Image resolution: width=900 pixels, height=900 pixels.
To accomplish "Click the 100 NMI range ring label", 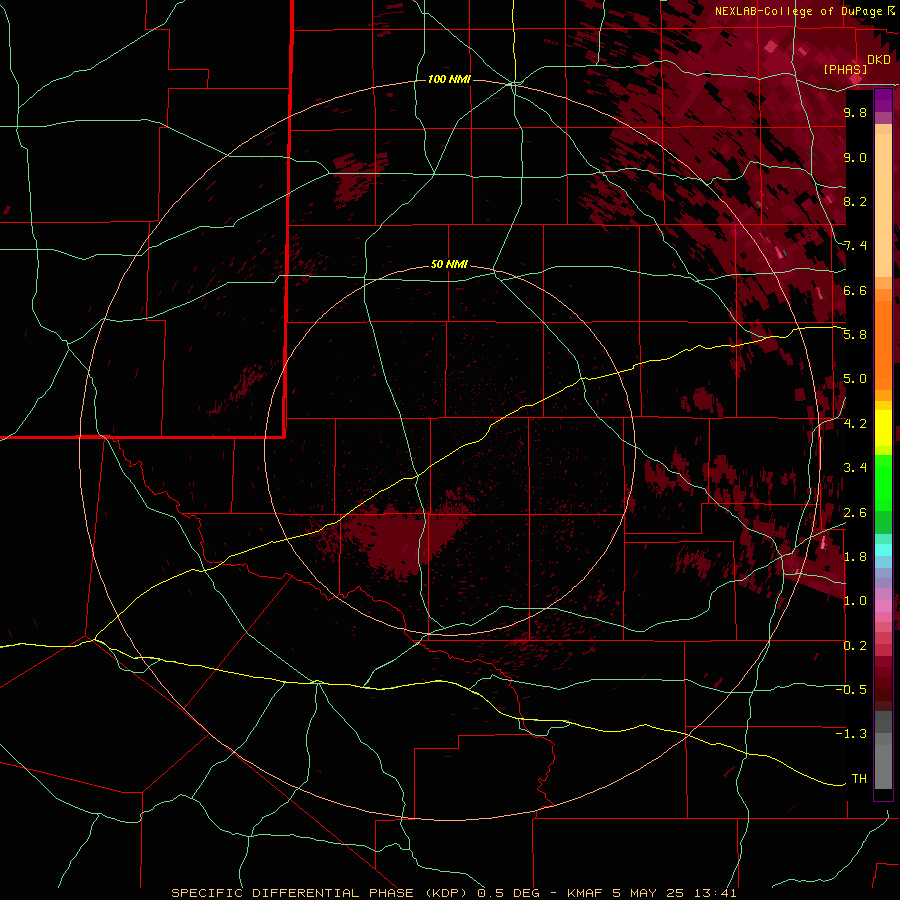I will (449, 79).
